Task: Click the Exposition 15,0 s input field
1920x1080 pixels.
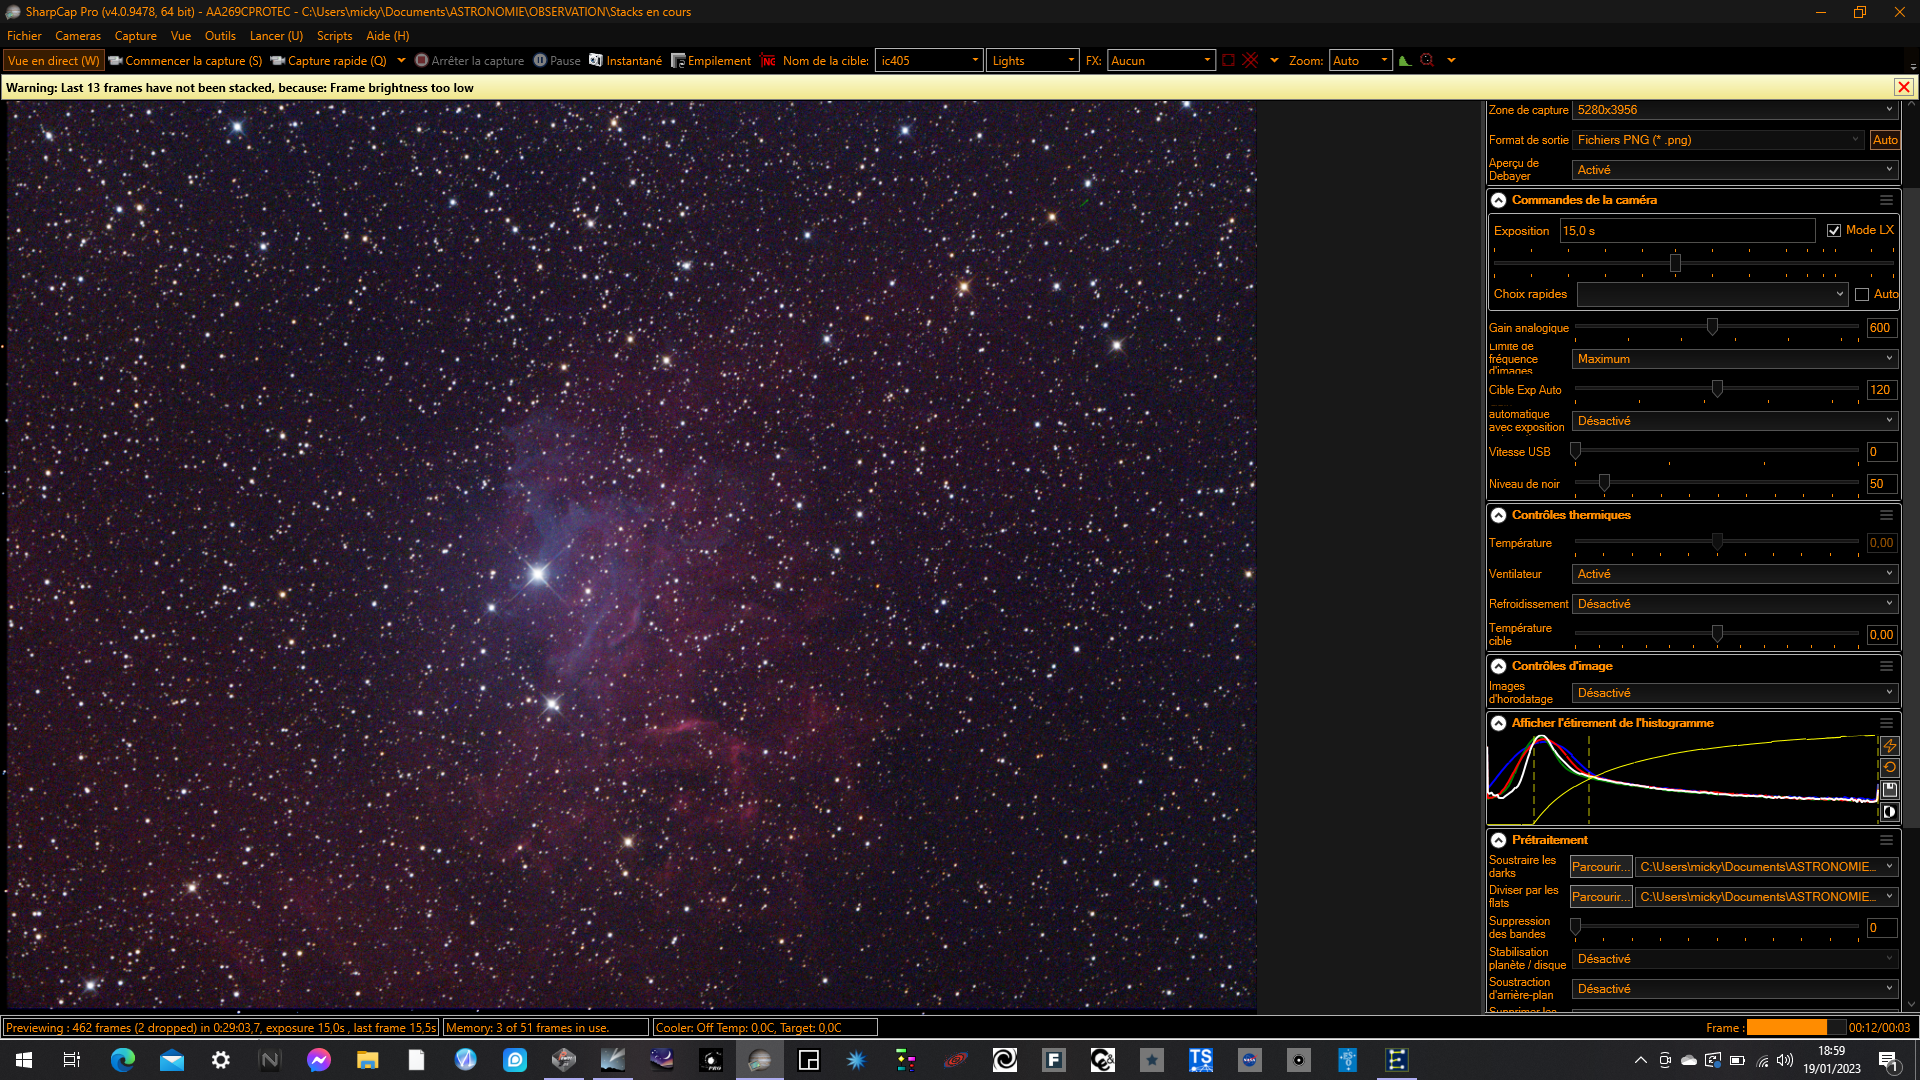Action: pyautogui.click(x=1687, y=231)
